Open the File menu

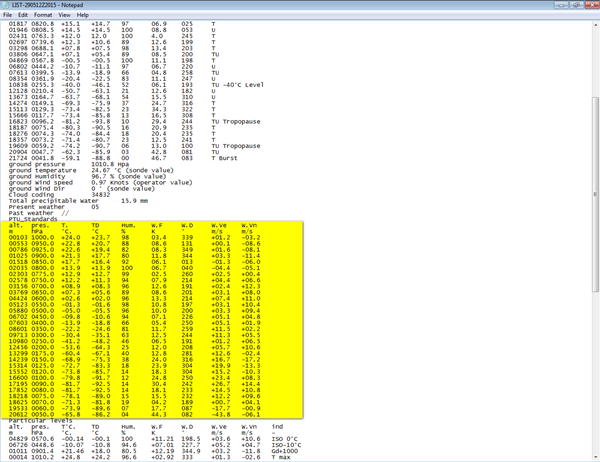point(9,15)
